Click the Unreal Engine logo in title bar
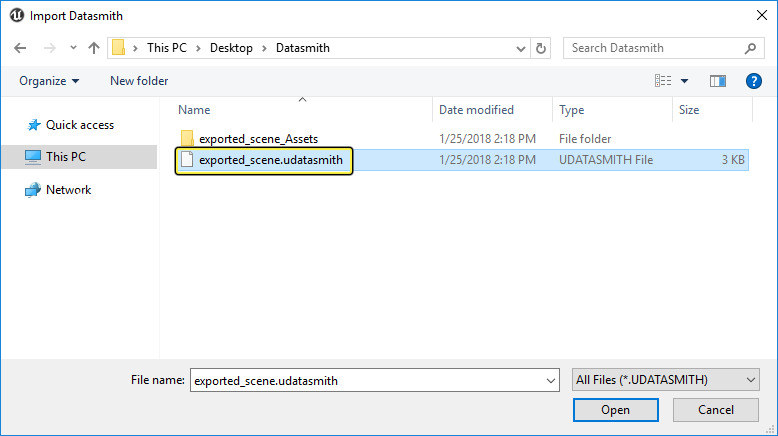 [17, 15]
